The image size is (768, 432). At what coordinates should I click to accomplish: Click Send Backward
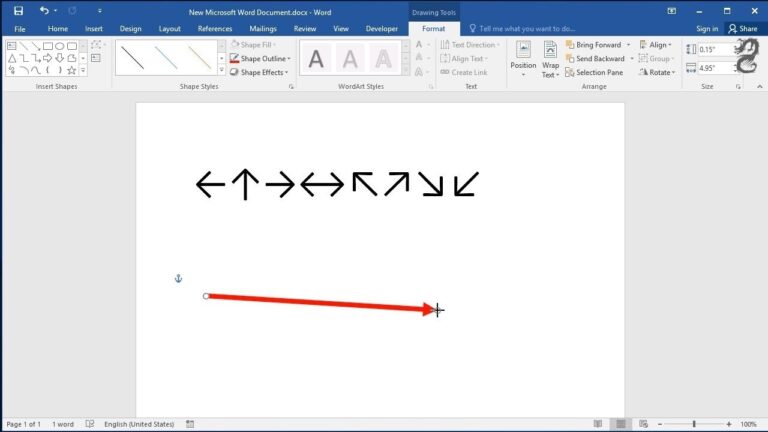595,59
